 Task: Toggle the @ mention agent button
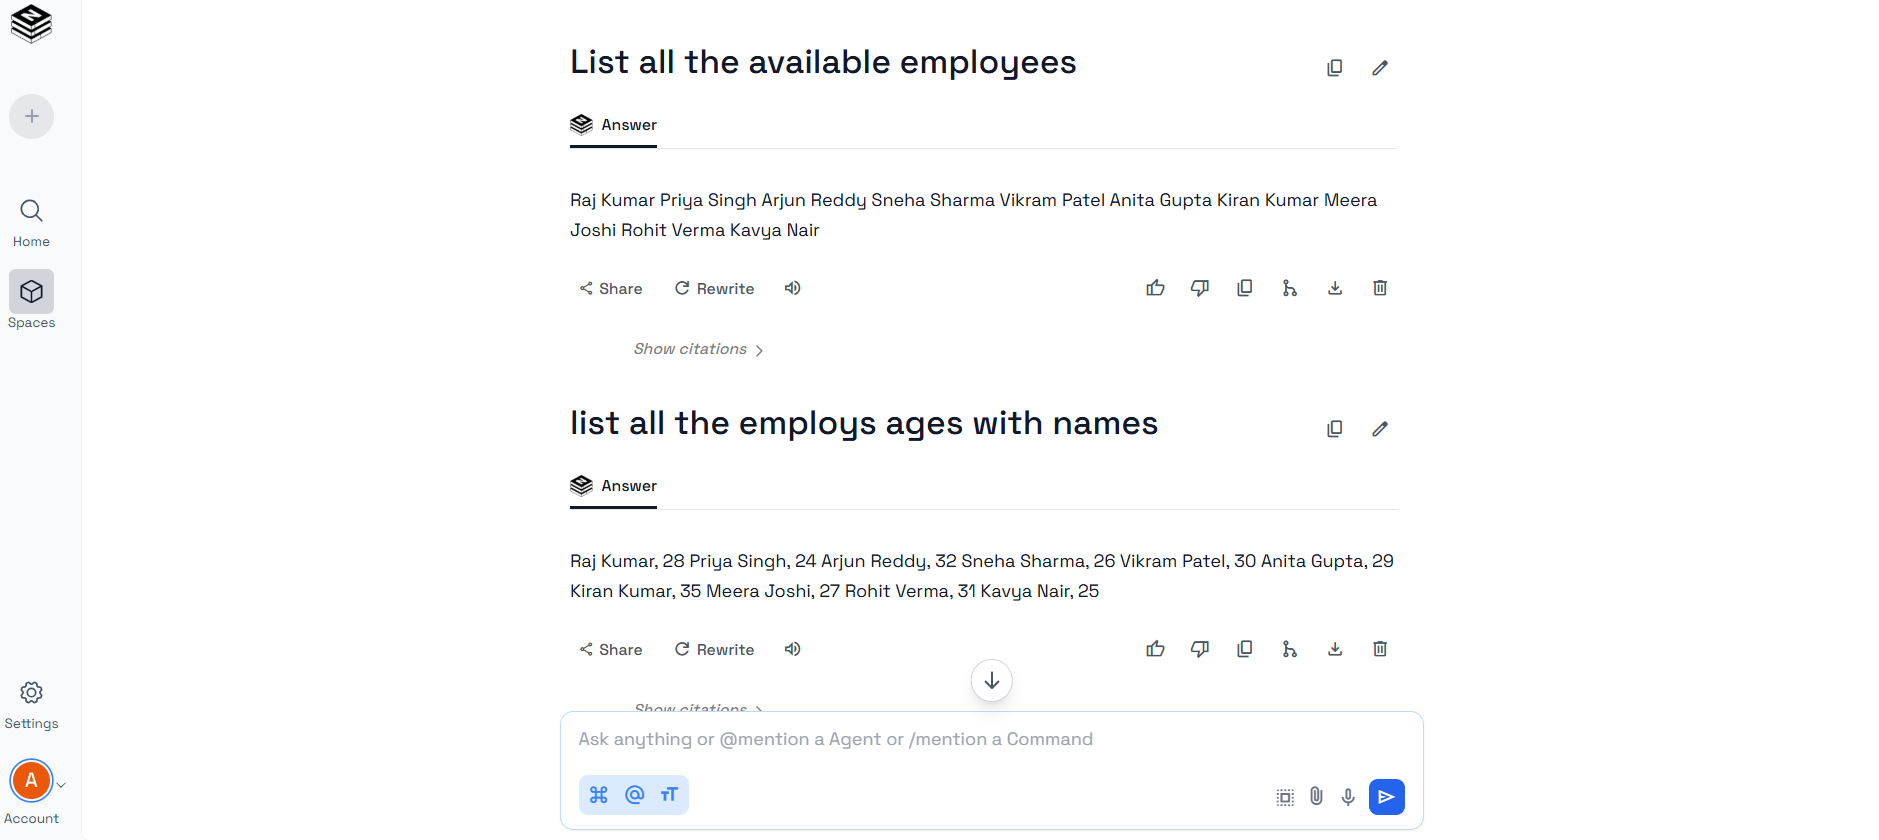[x=634, y=795]
